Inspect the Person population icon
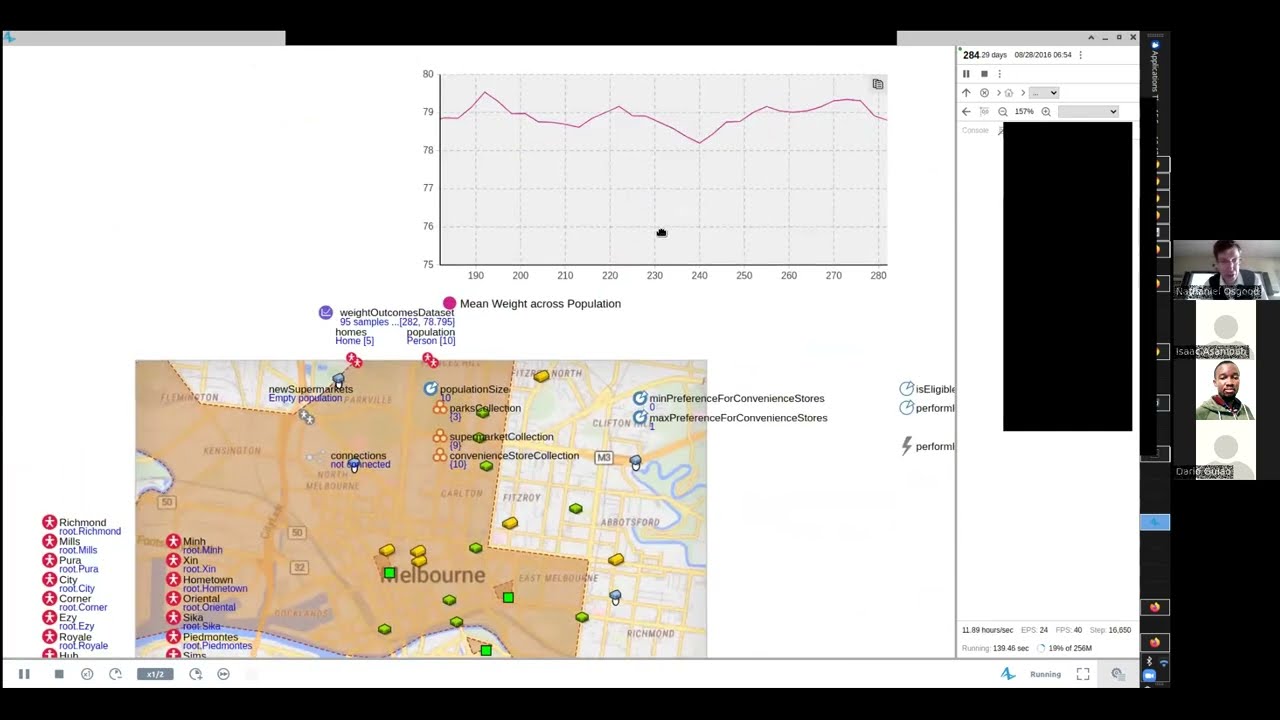The image size is (1280, 720). 430,359
